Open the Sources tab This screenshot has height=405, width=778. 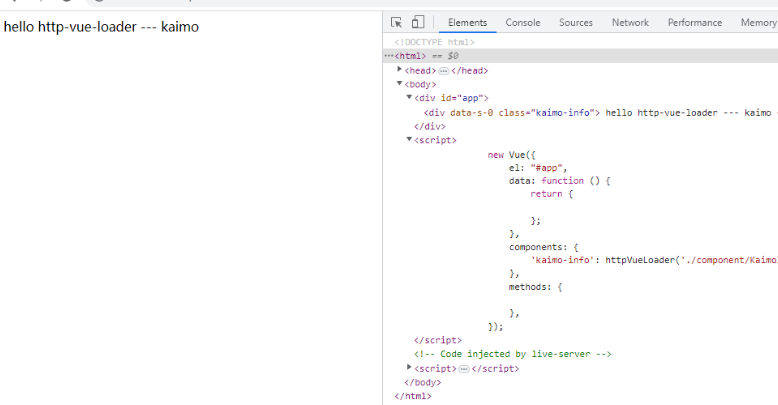click(x=576, y=22)
